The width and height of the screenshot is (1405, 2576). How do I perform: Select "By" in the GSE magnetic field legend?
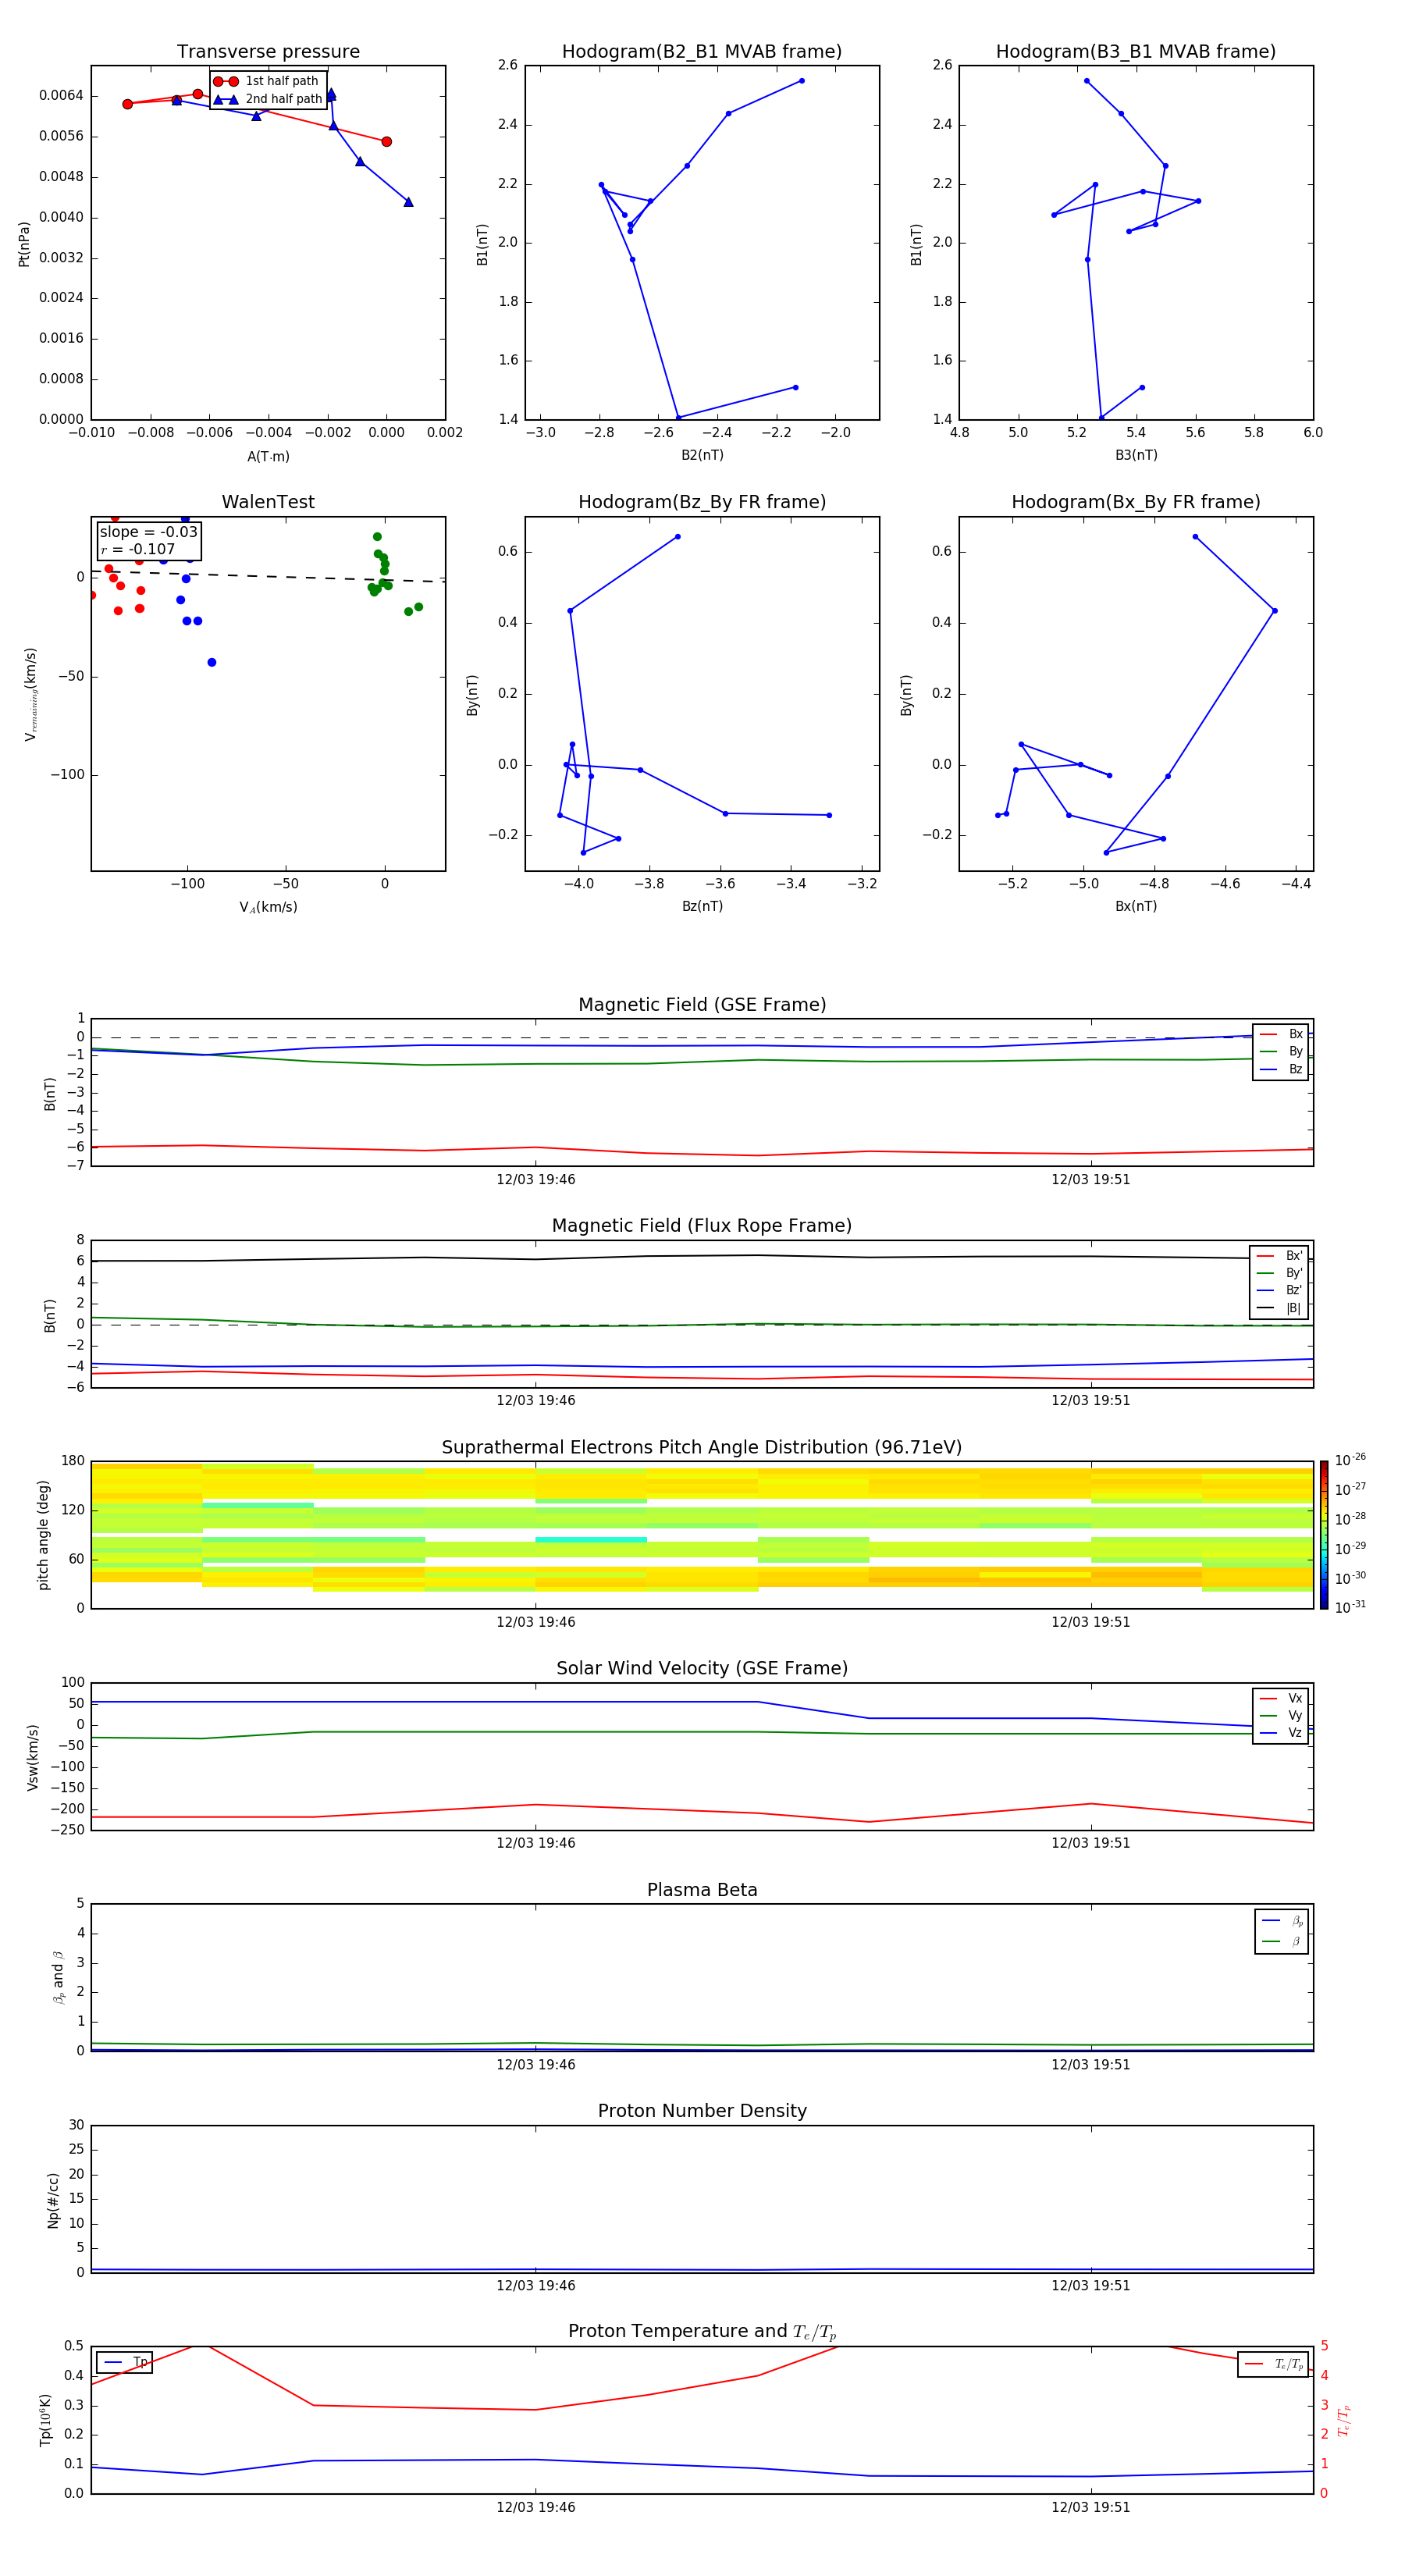[1281, 1052]
